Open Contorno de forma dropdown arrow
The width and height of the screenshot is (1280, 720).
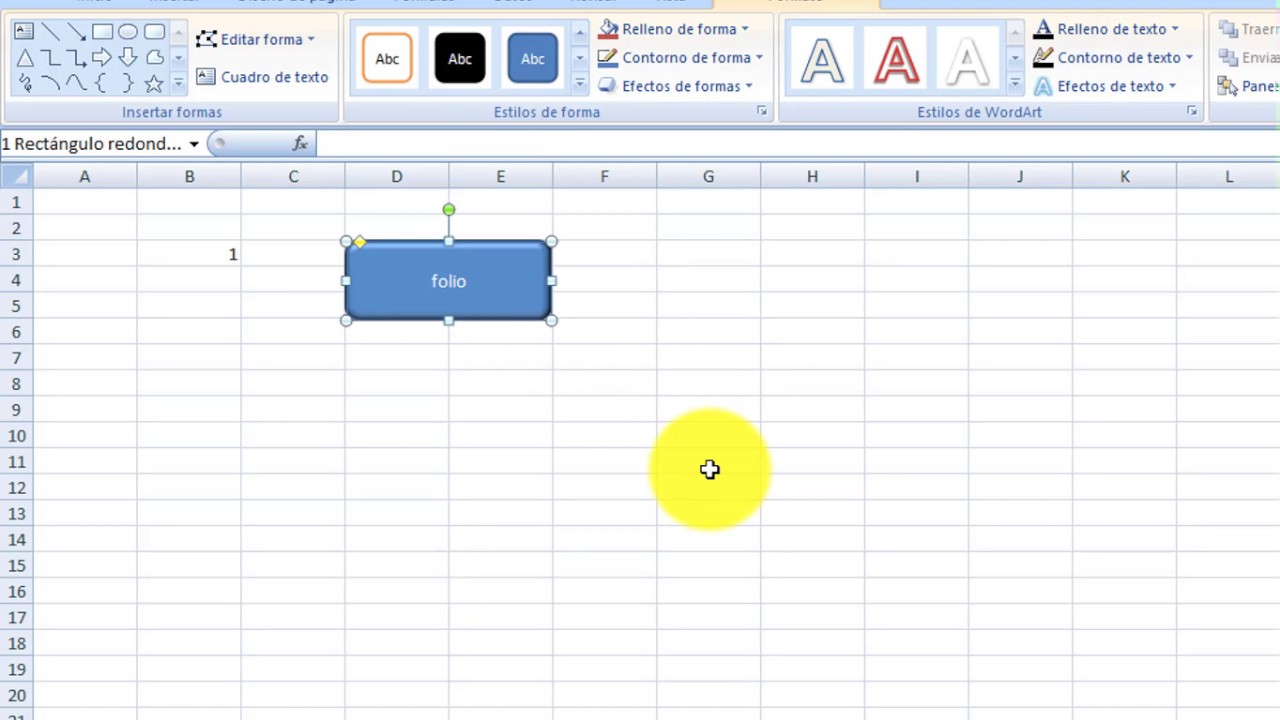click(759, 58)
